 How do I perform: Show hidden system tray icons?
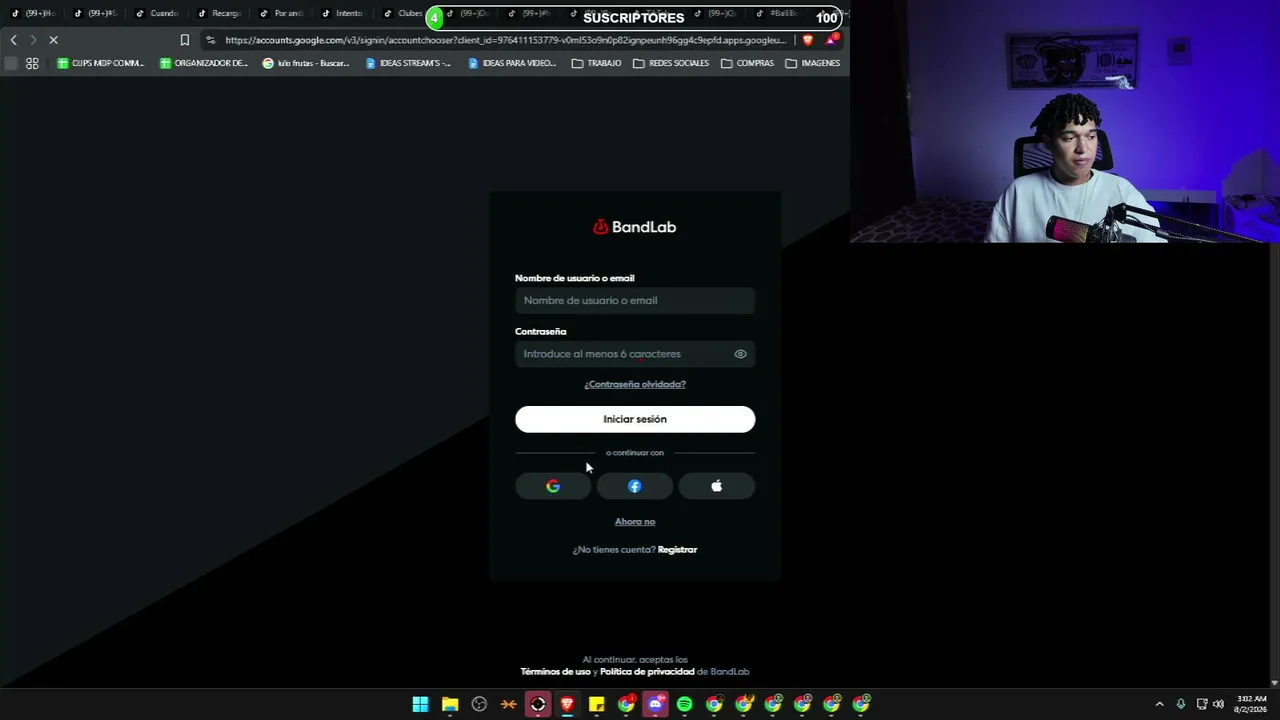pos(1160,704)
